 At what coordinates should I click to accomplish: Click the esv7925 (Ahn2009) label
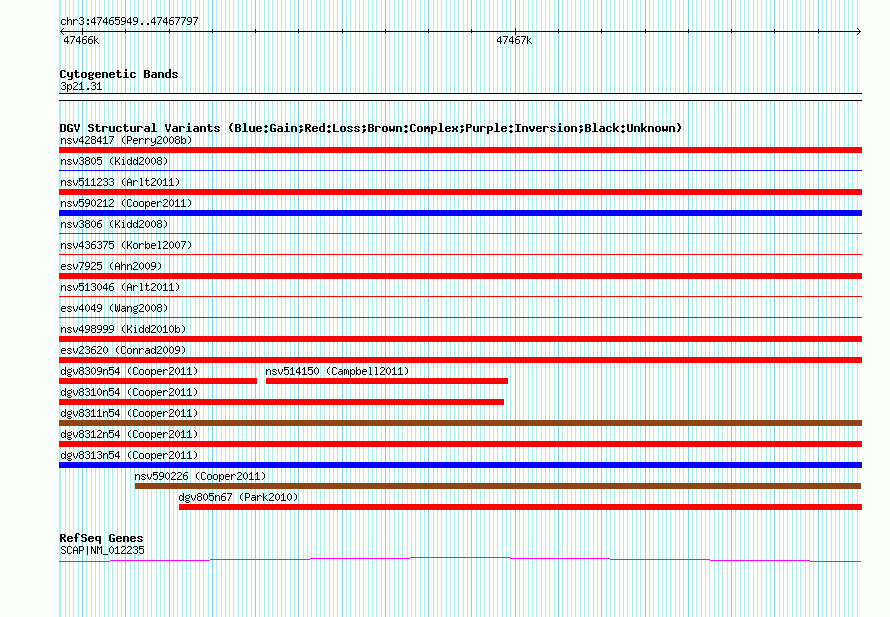click(111, 266)
